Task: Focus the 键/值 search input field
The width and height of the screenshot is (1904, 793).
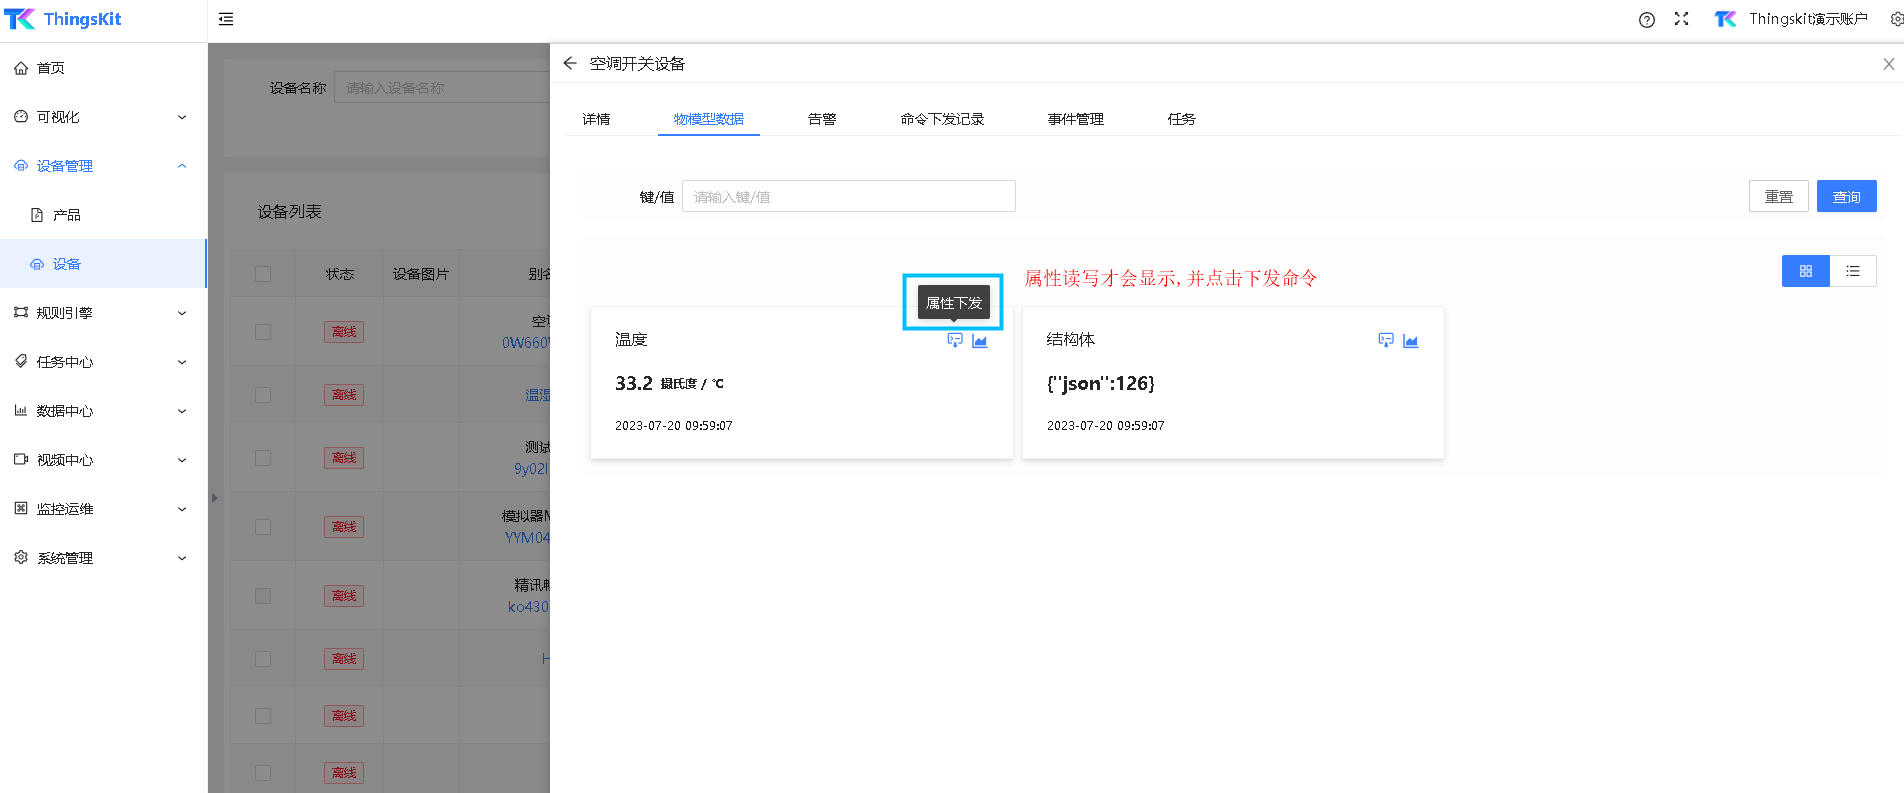Action: click(x=848, y=196)
